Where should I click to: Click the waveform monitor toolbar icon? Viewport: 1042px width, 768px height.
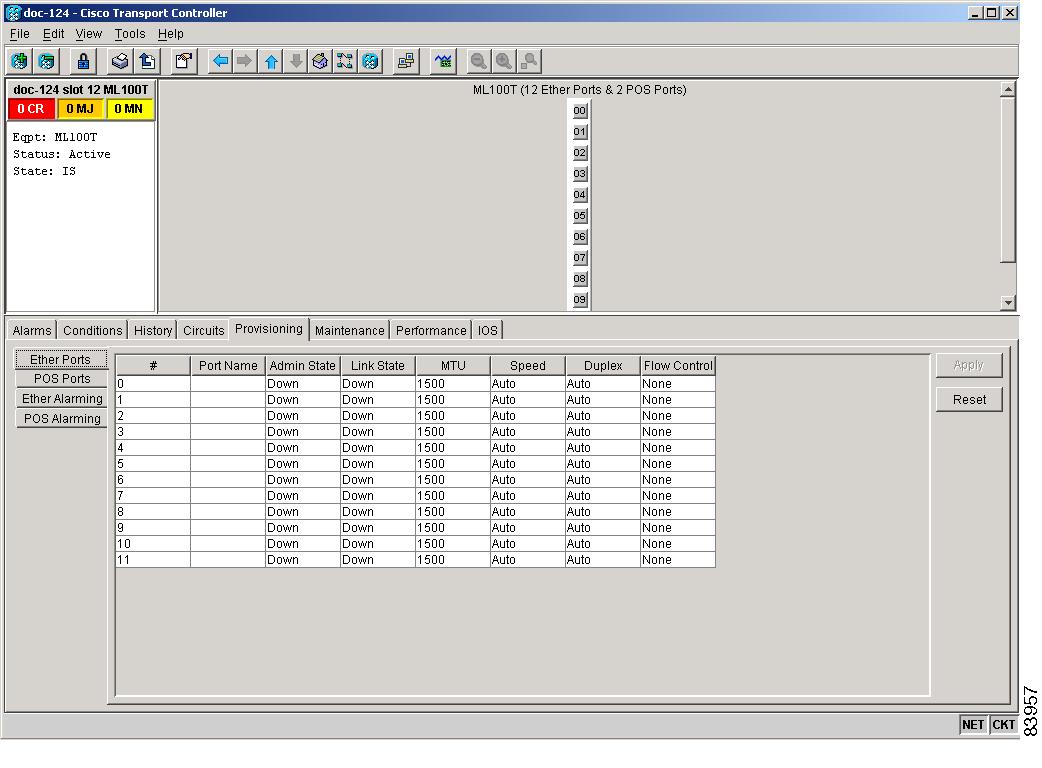(x=443, y=62)
